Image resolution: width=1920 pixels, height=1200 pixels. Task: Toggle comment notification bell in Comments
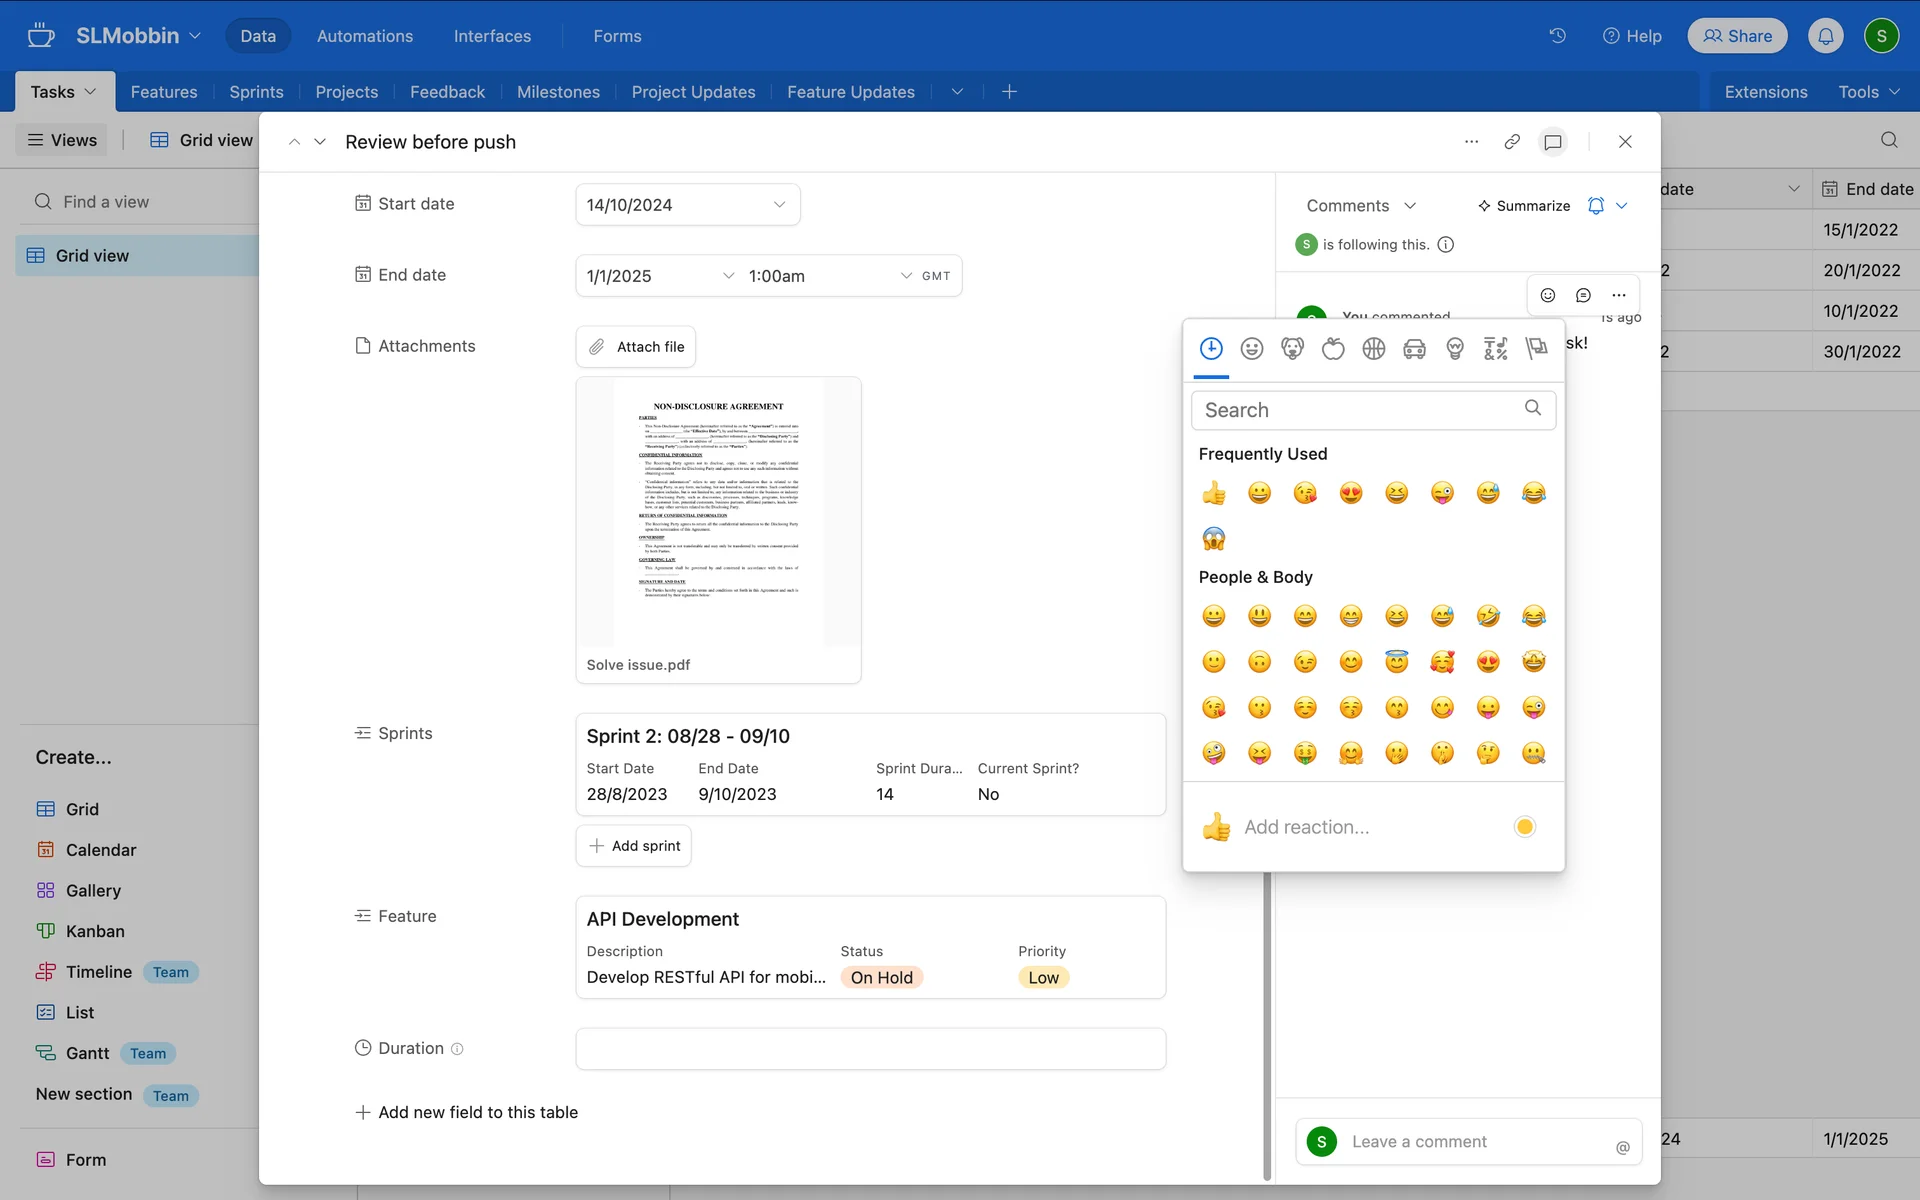pyautogui.click(x=1596, y=206)
